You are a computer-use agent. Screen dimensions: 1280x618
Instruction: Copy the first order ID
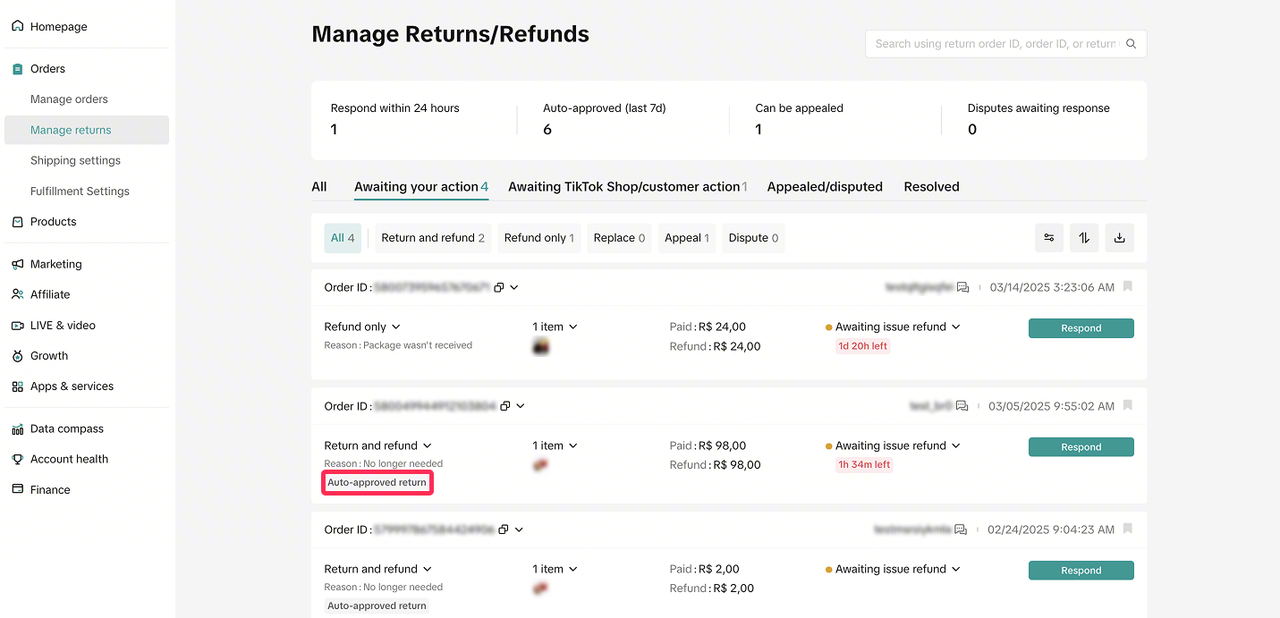[499, 288]
